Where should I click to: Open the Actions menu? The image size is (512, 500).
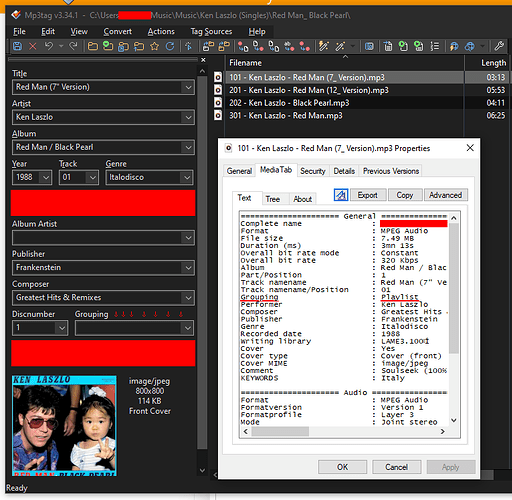[161, 32]
